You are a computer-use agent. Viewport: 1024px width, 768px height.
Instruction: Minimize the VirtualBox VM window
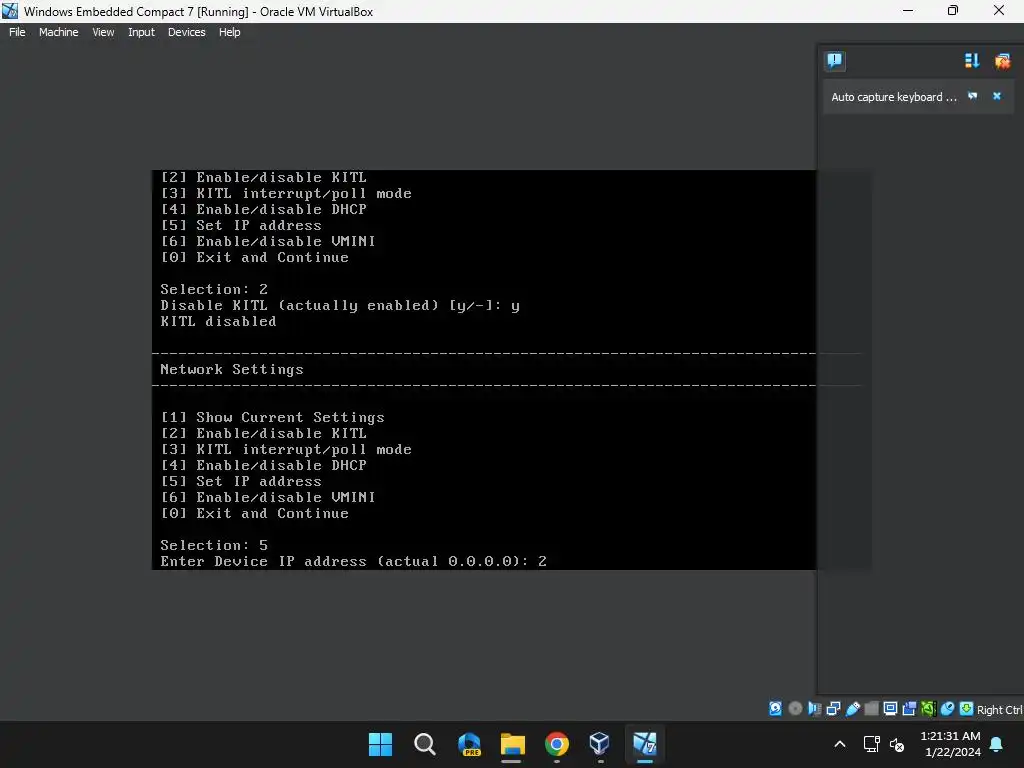click(908, 10)
